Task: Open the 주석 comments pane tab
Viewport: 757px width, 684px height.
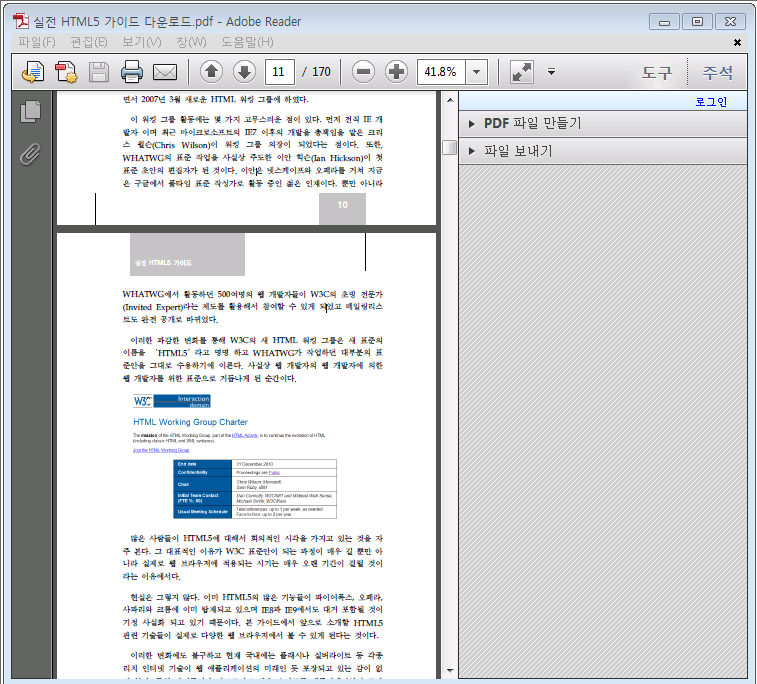Action: point(717,73)
